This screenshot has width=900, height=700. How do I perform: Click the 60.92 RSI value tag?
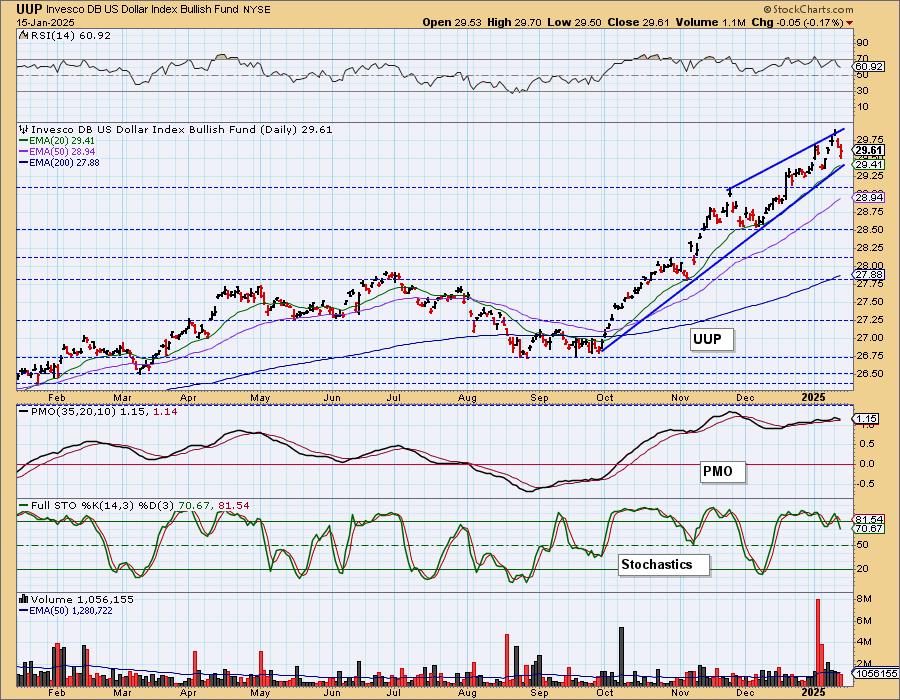(x=868, y=67)
